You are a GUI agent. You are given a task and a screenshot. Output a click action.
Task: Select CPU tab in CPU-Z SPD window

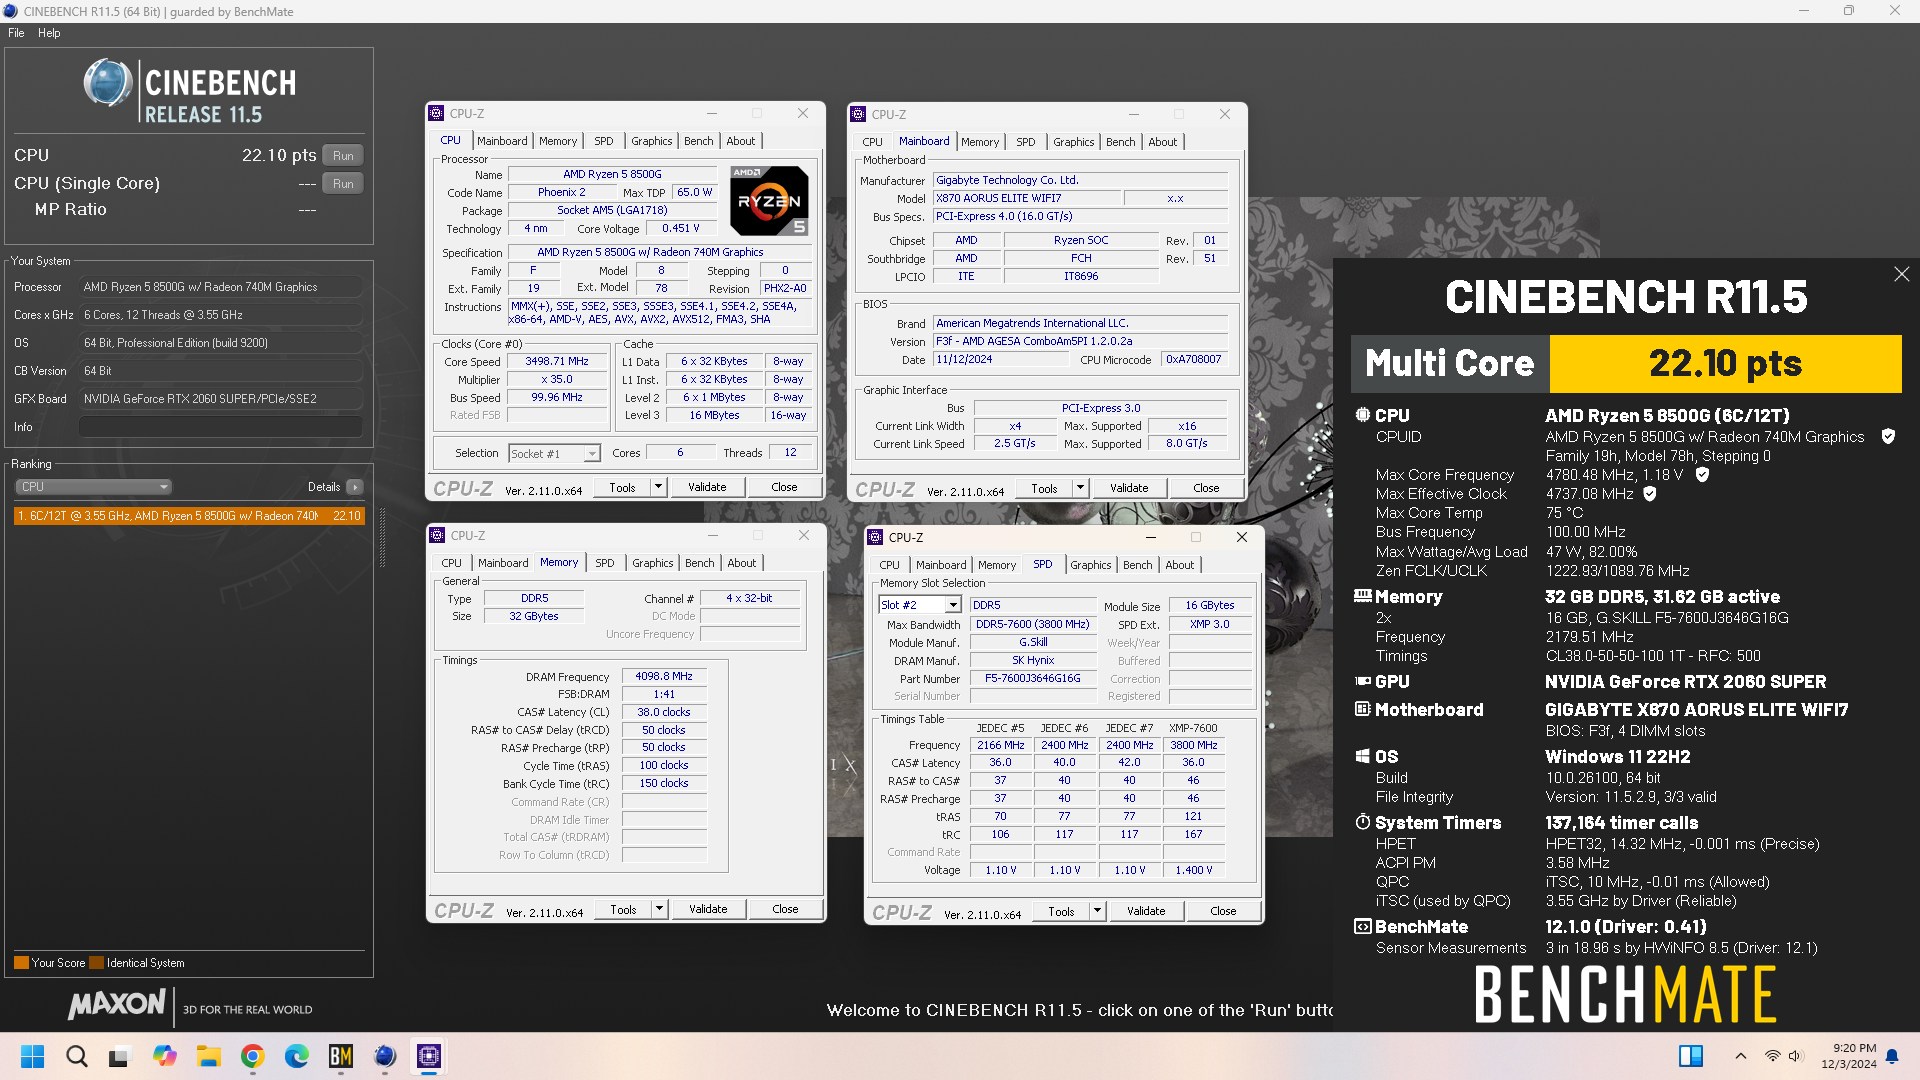pos(890,565)
